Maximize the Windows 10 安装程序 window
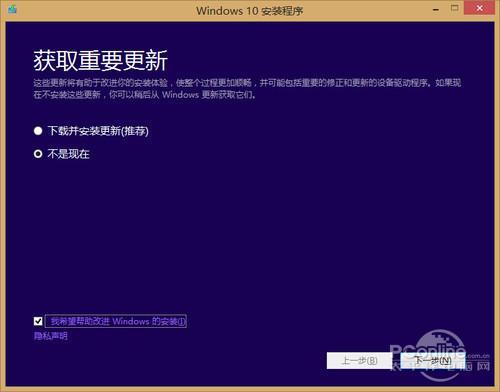 pos(454,8)
